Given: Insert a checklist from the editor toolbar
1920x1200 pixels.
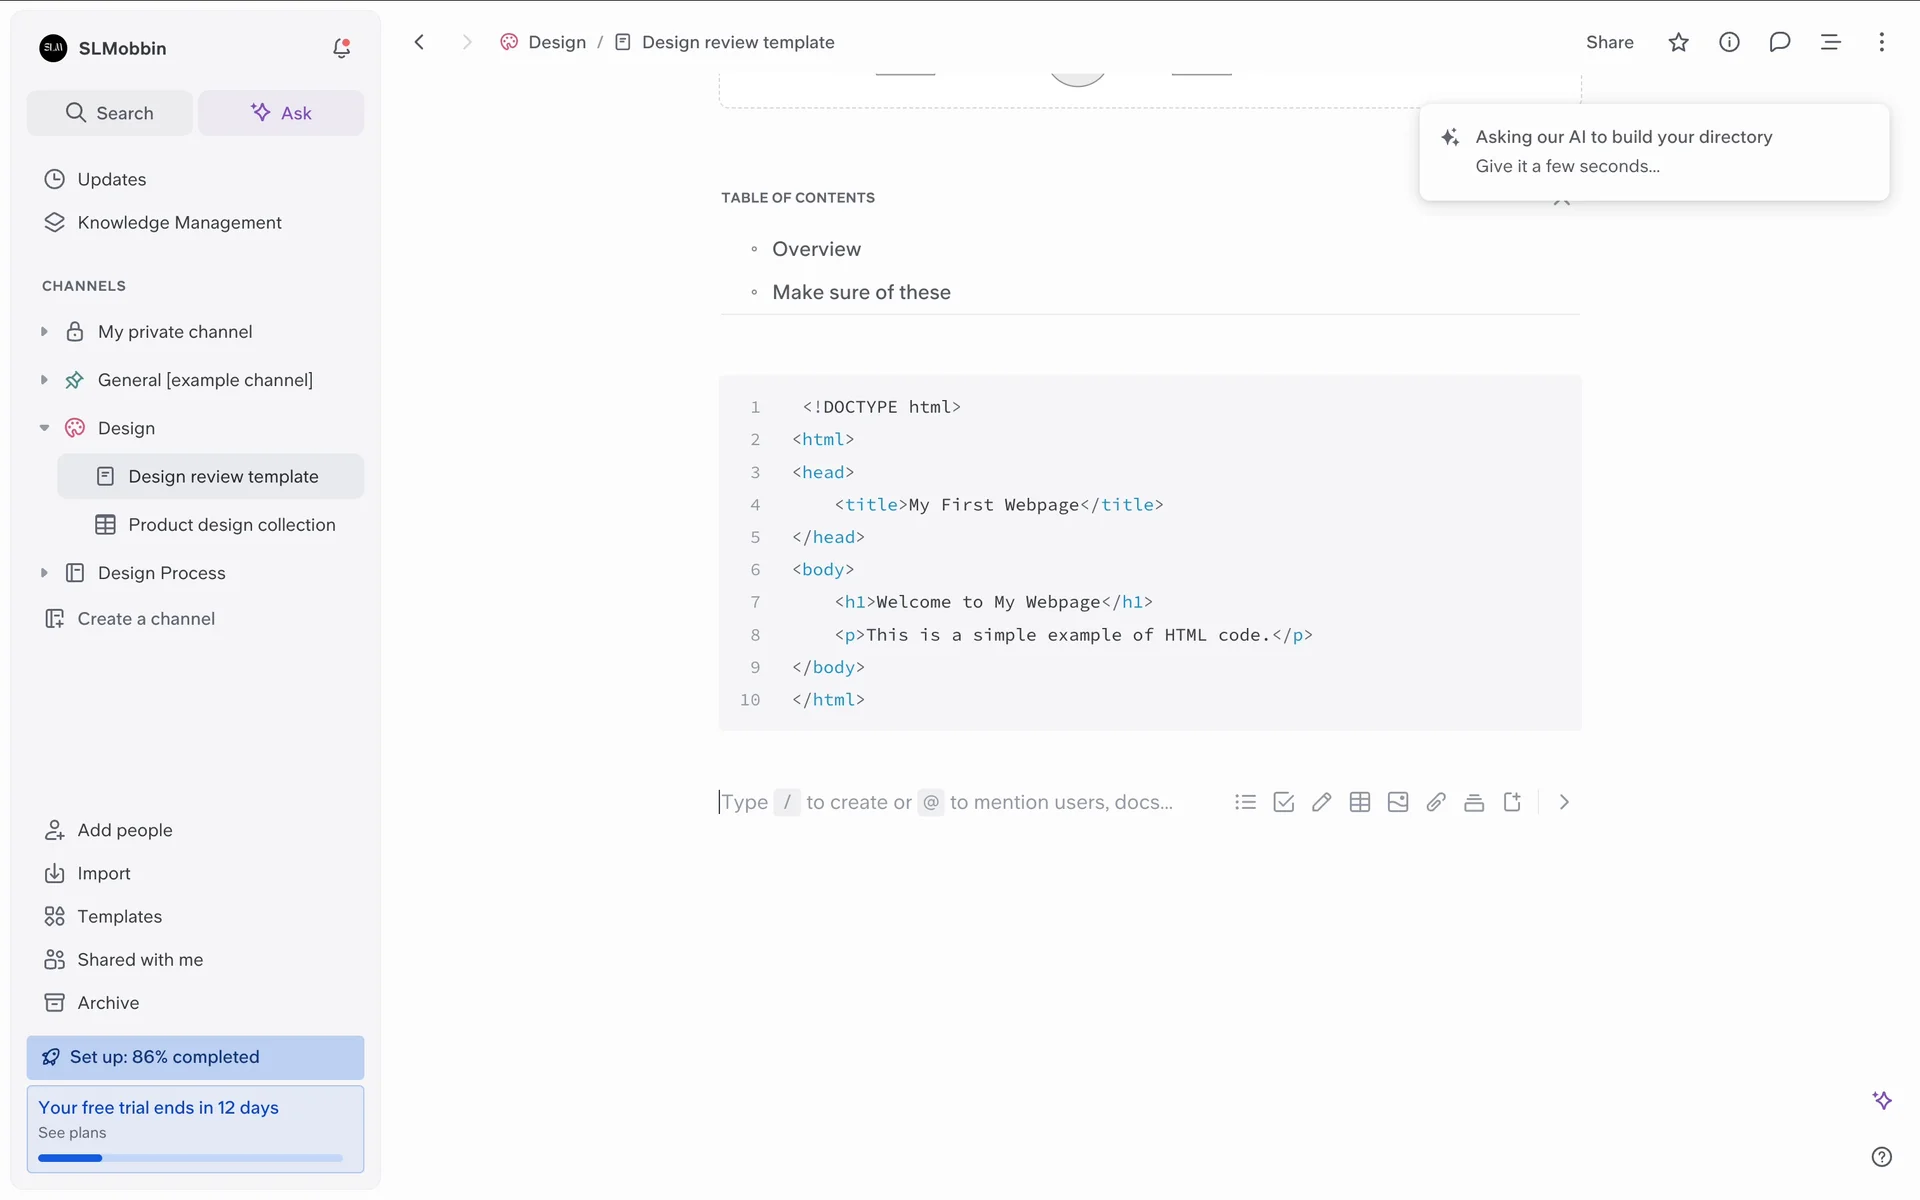Looking at the screenshot, I should click(x=1283, y=802).
